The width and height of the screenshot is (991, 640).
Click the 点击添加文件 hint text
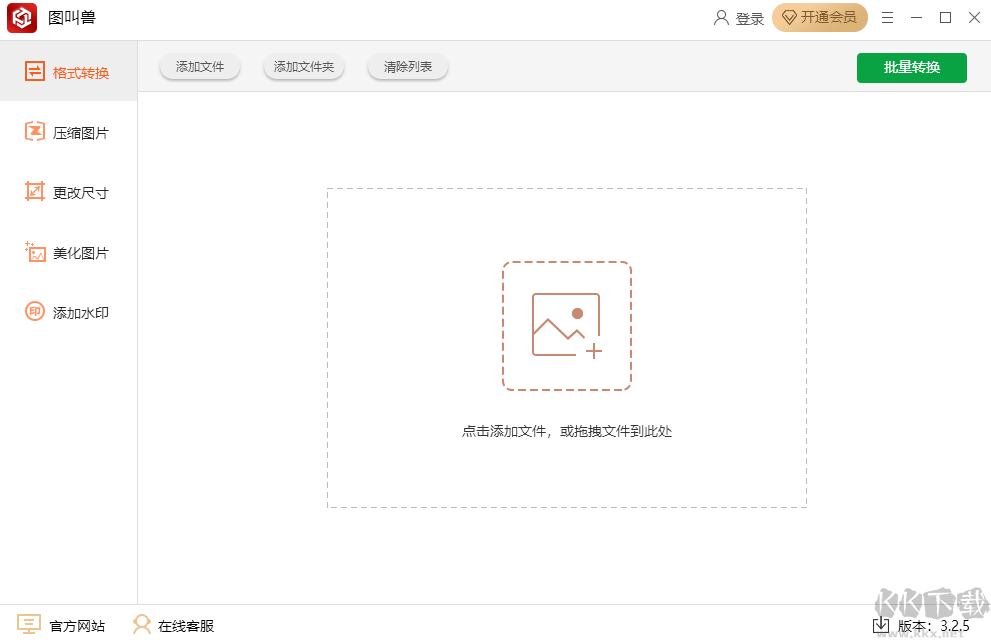pyautogui.click(x=566, y=432)
